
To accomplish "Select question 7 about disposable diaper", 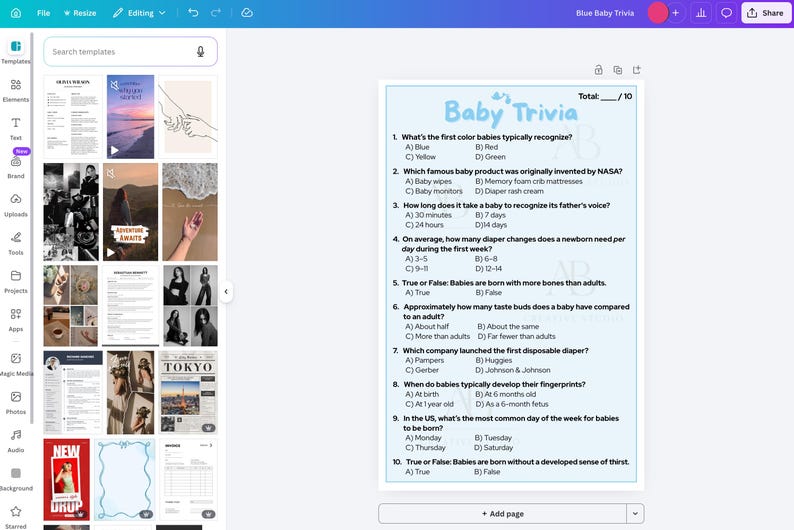I will pyautogui.click(x=490, y=350).
